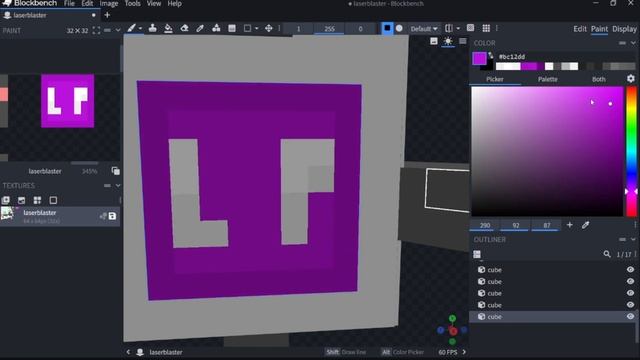The image size is (640, 360).
Task: Switch to Edit mode
Action: (x=580, y=29)
